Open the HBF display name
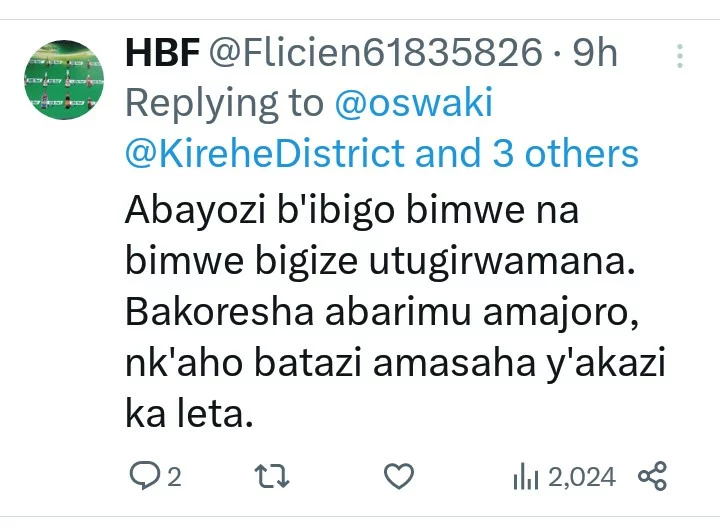Screen dimensions: 720x530 pos(163,53)
